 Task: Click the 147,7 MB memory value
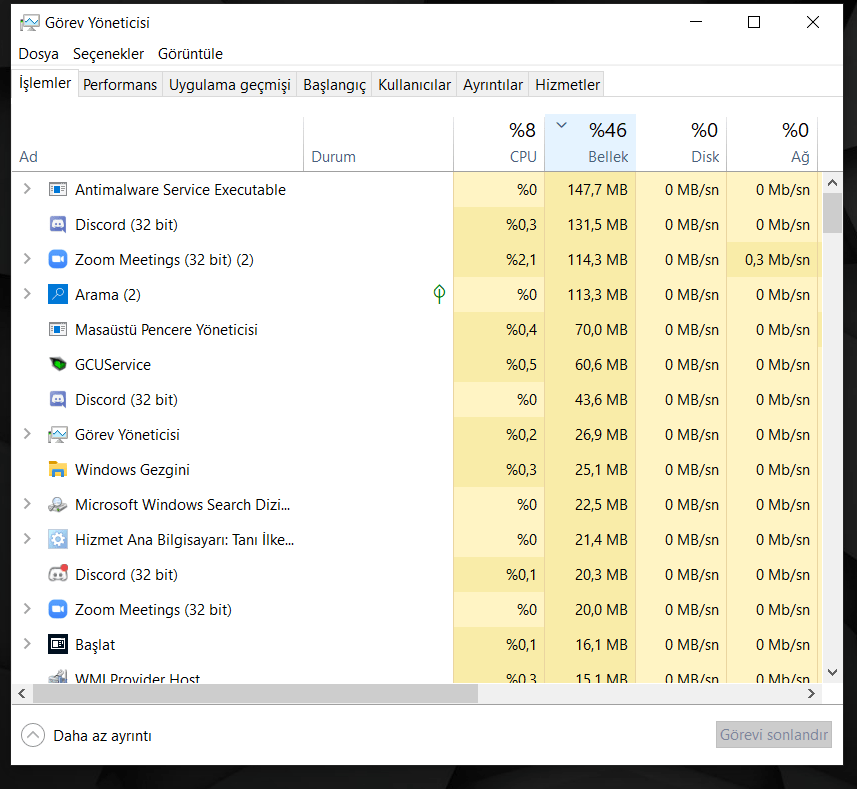597,190
